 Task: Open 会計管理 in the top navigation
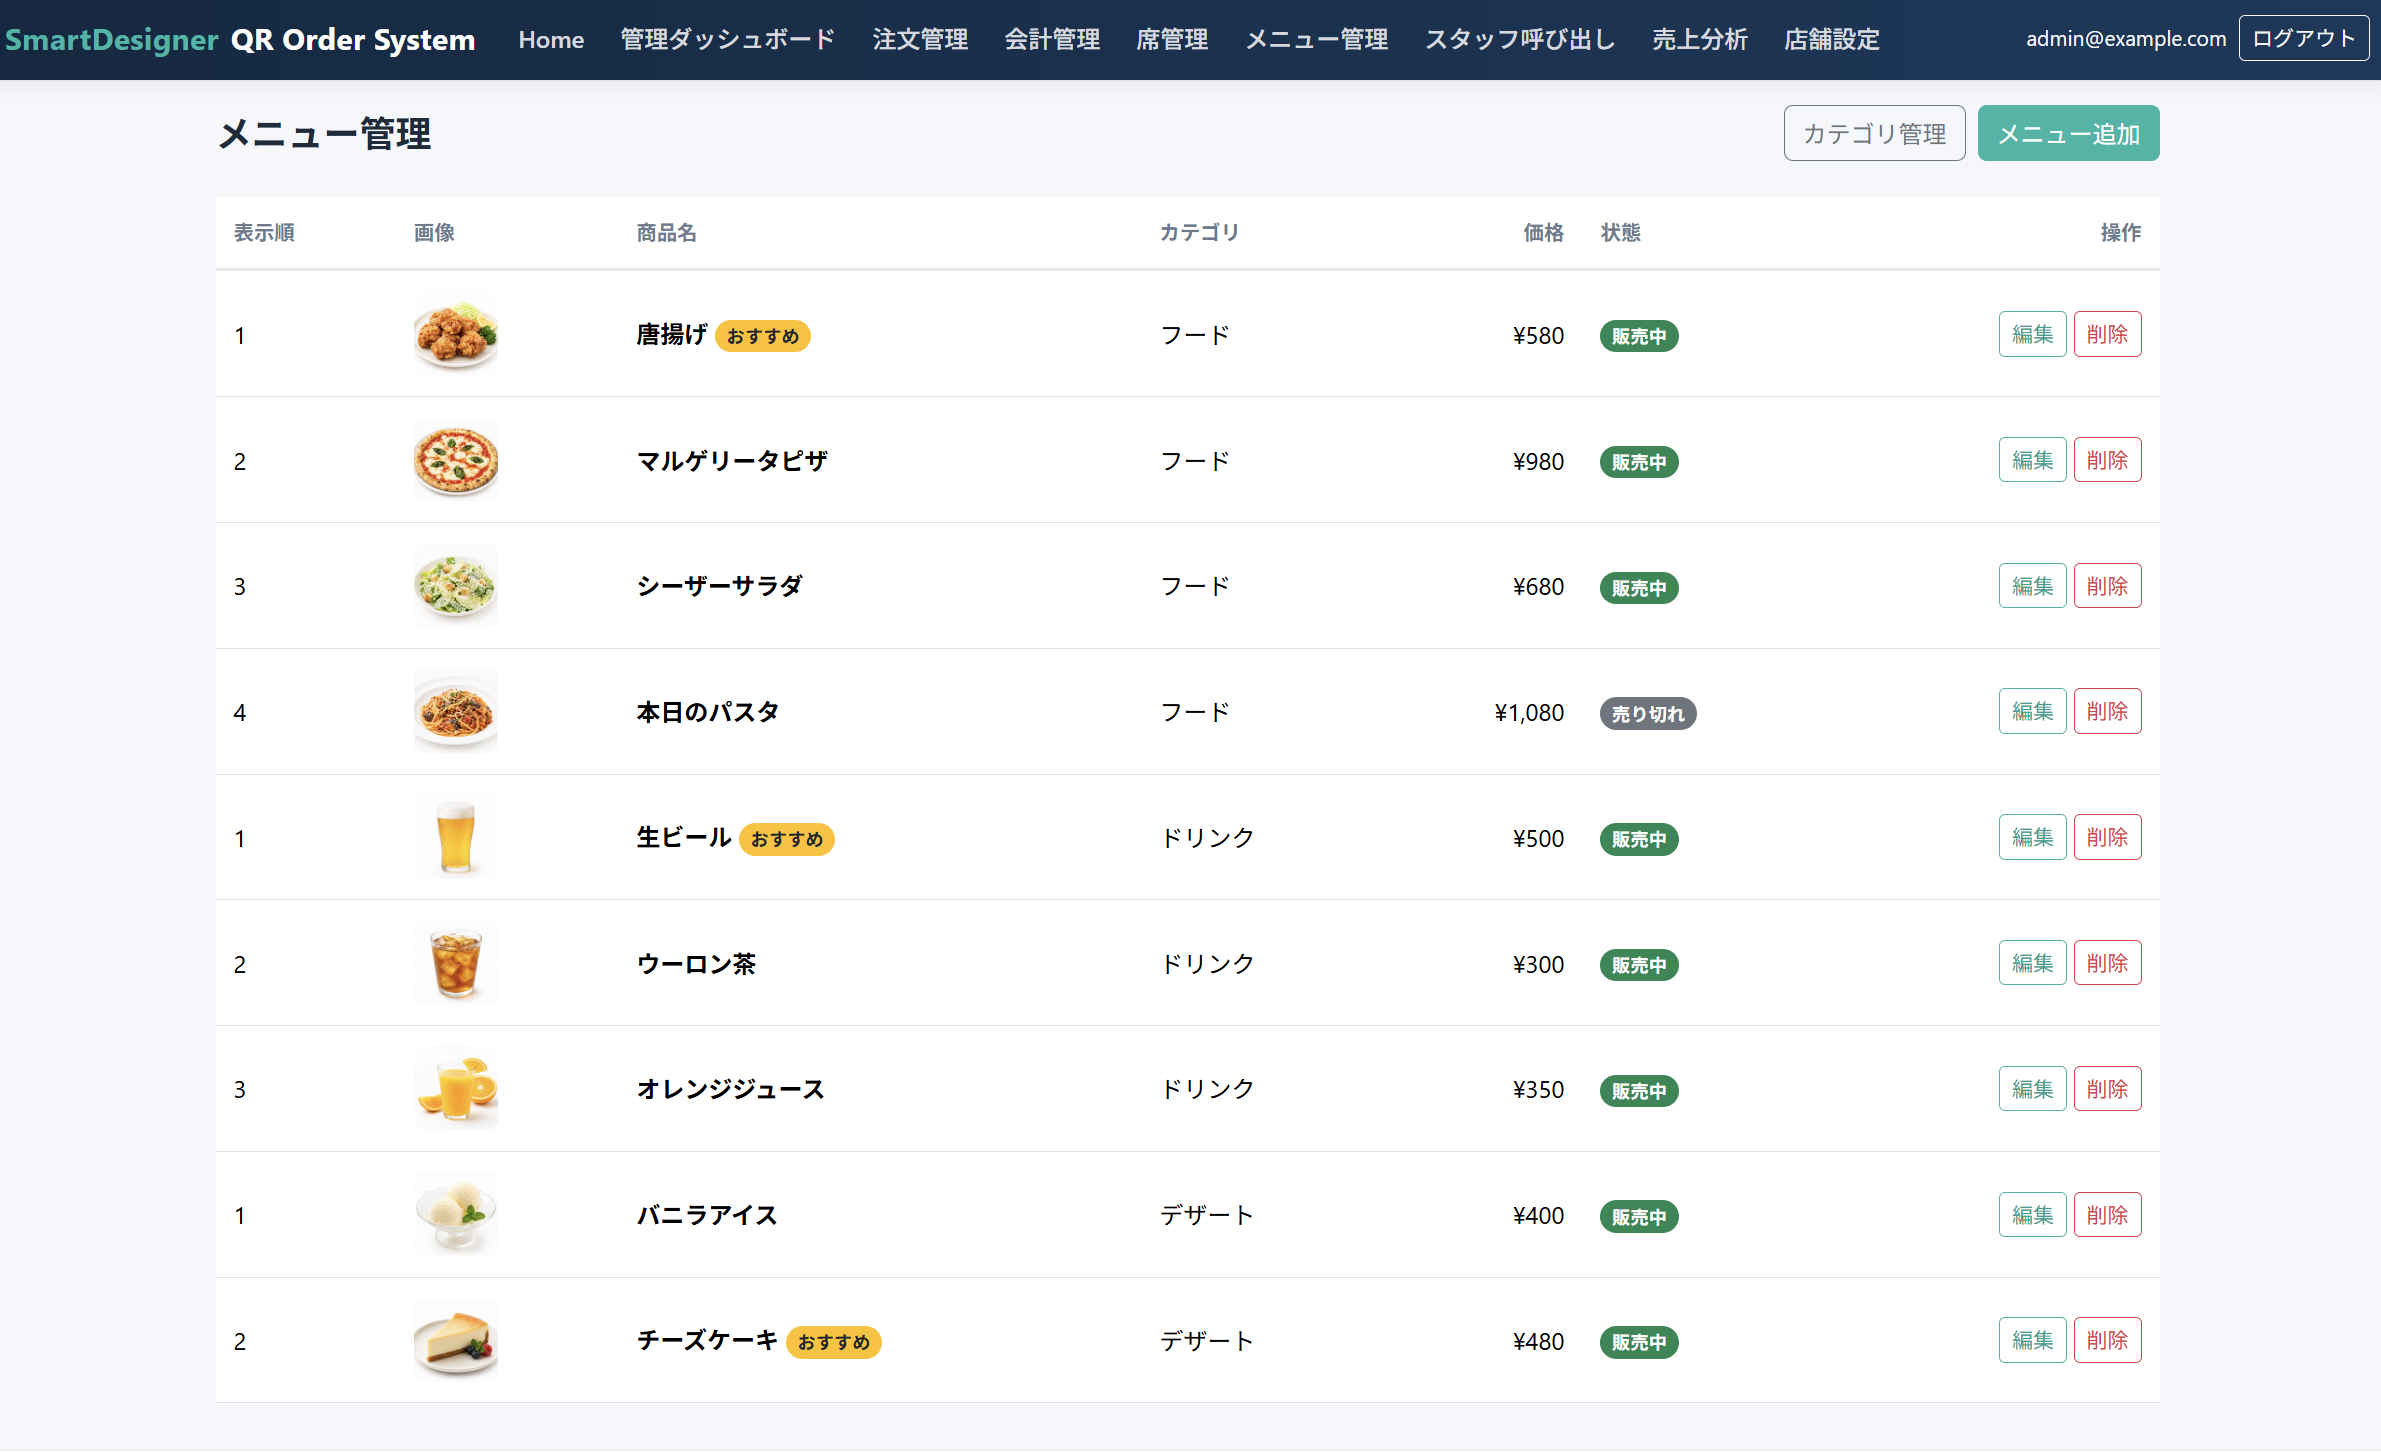point(1052,39)
